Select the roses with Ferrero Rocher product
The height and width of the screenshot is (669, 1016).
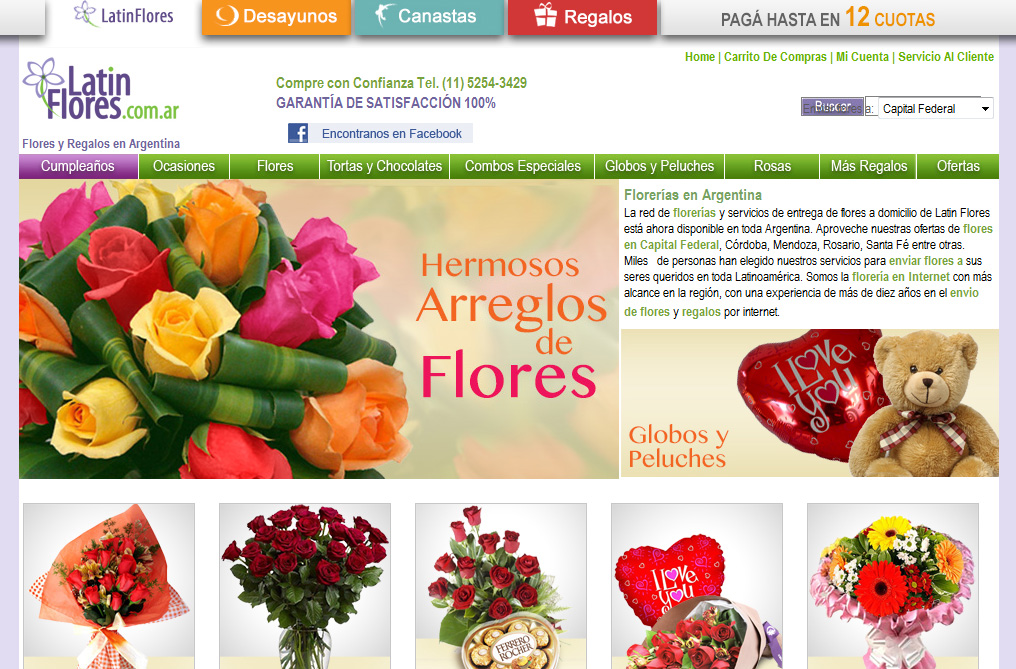tap(487, 585)
